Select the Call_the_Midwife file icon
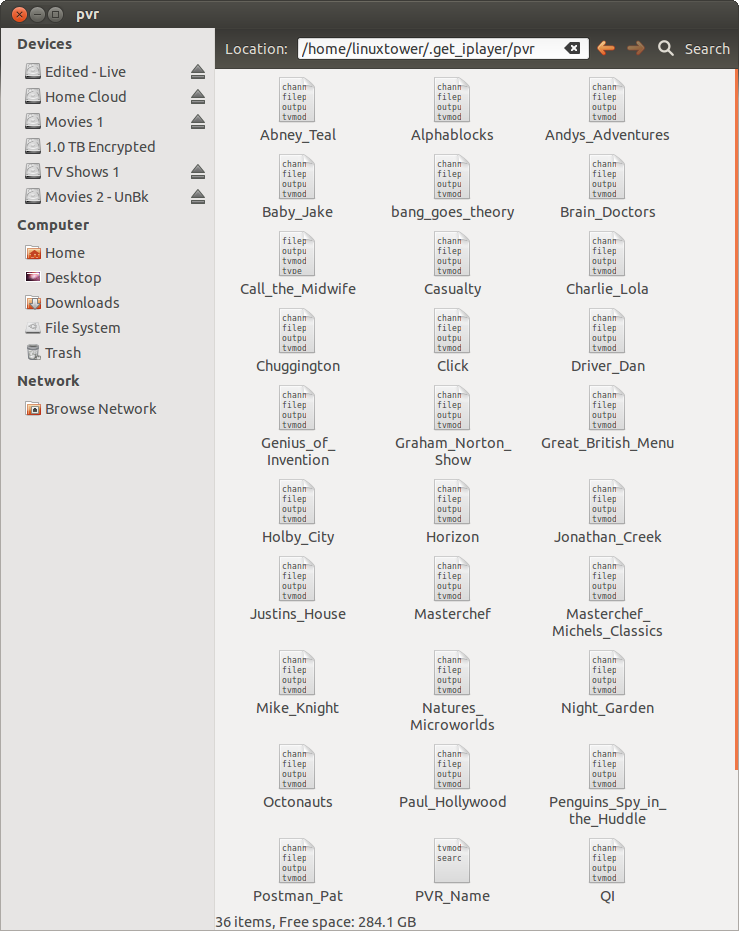The height and width of the screenshot is (931, 739). (297, 254)
